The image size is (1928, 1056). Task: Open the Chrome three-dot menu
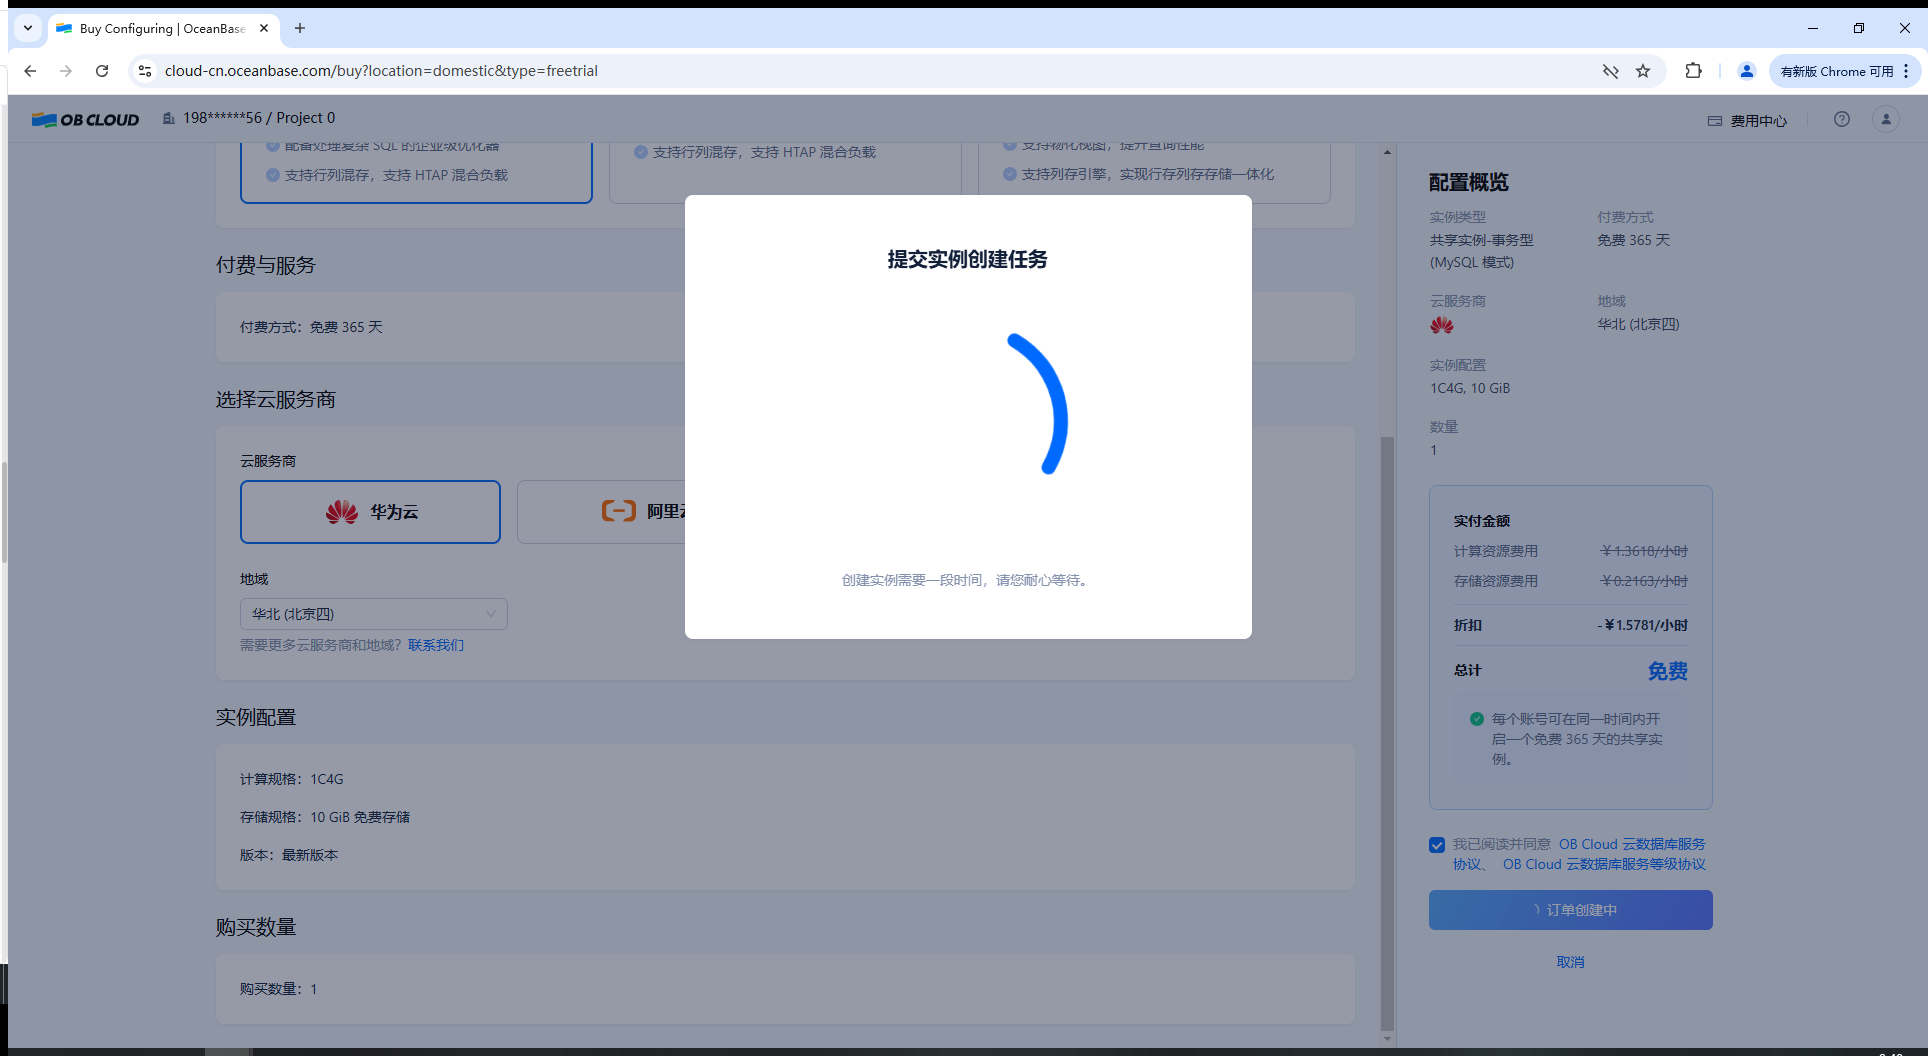[1907, 71]
